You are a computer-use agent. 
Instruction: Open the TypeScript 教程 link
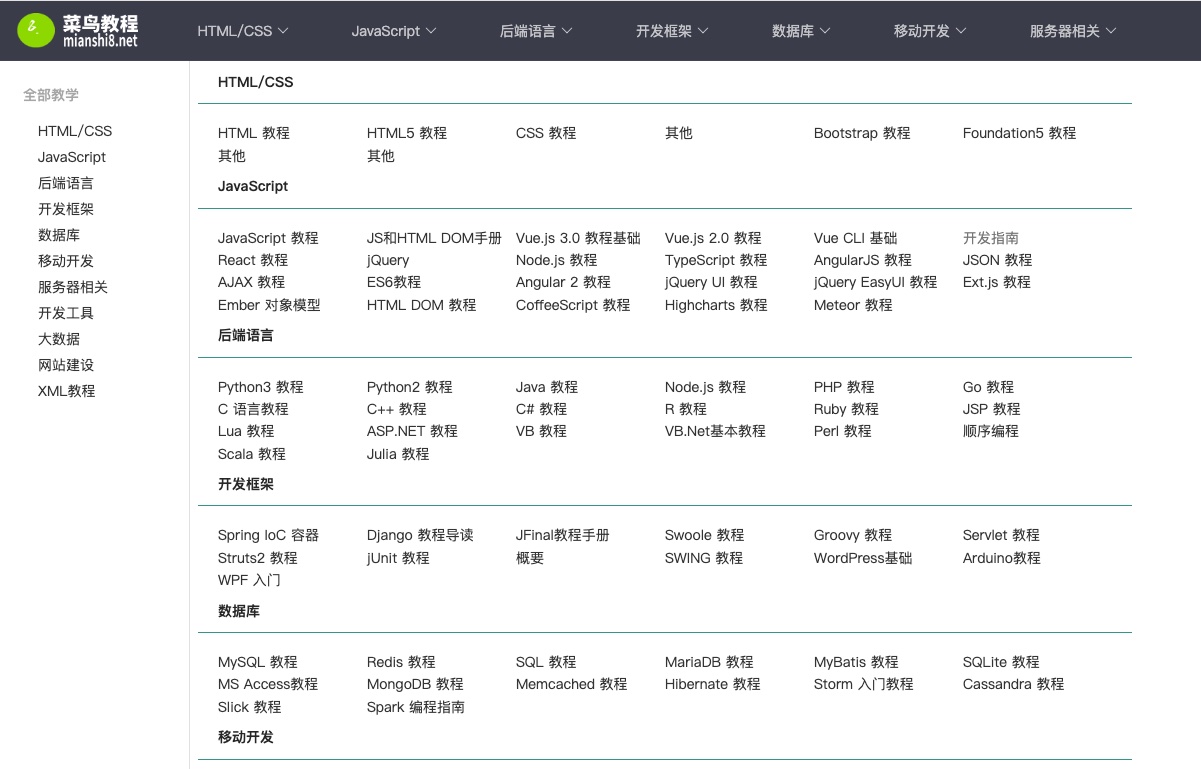pos(716,260)
